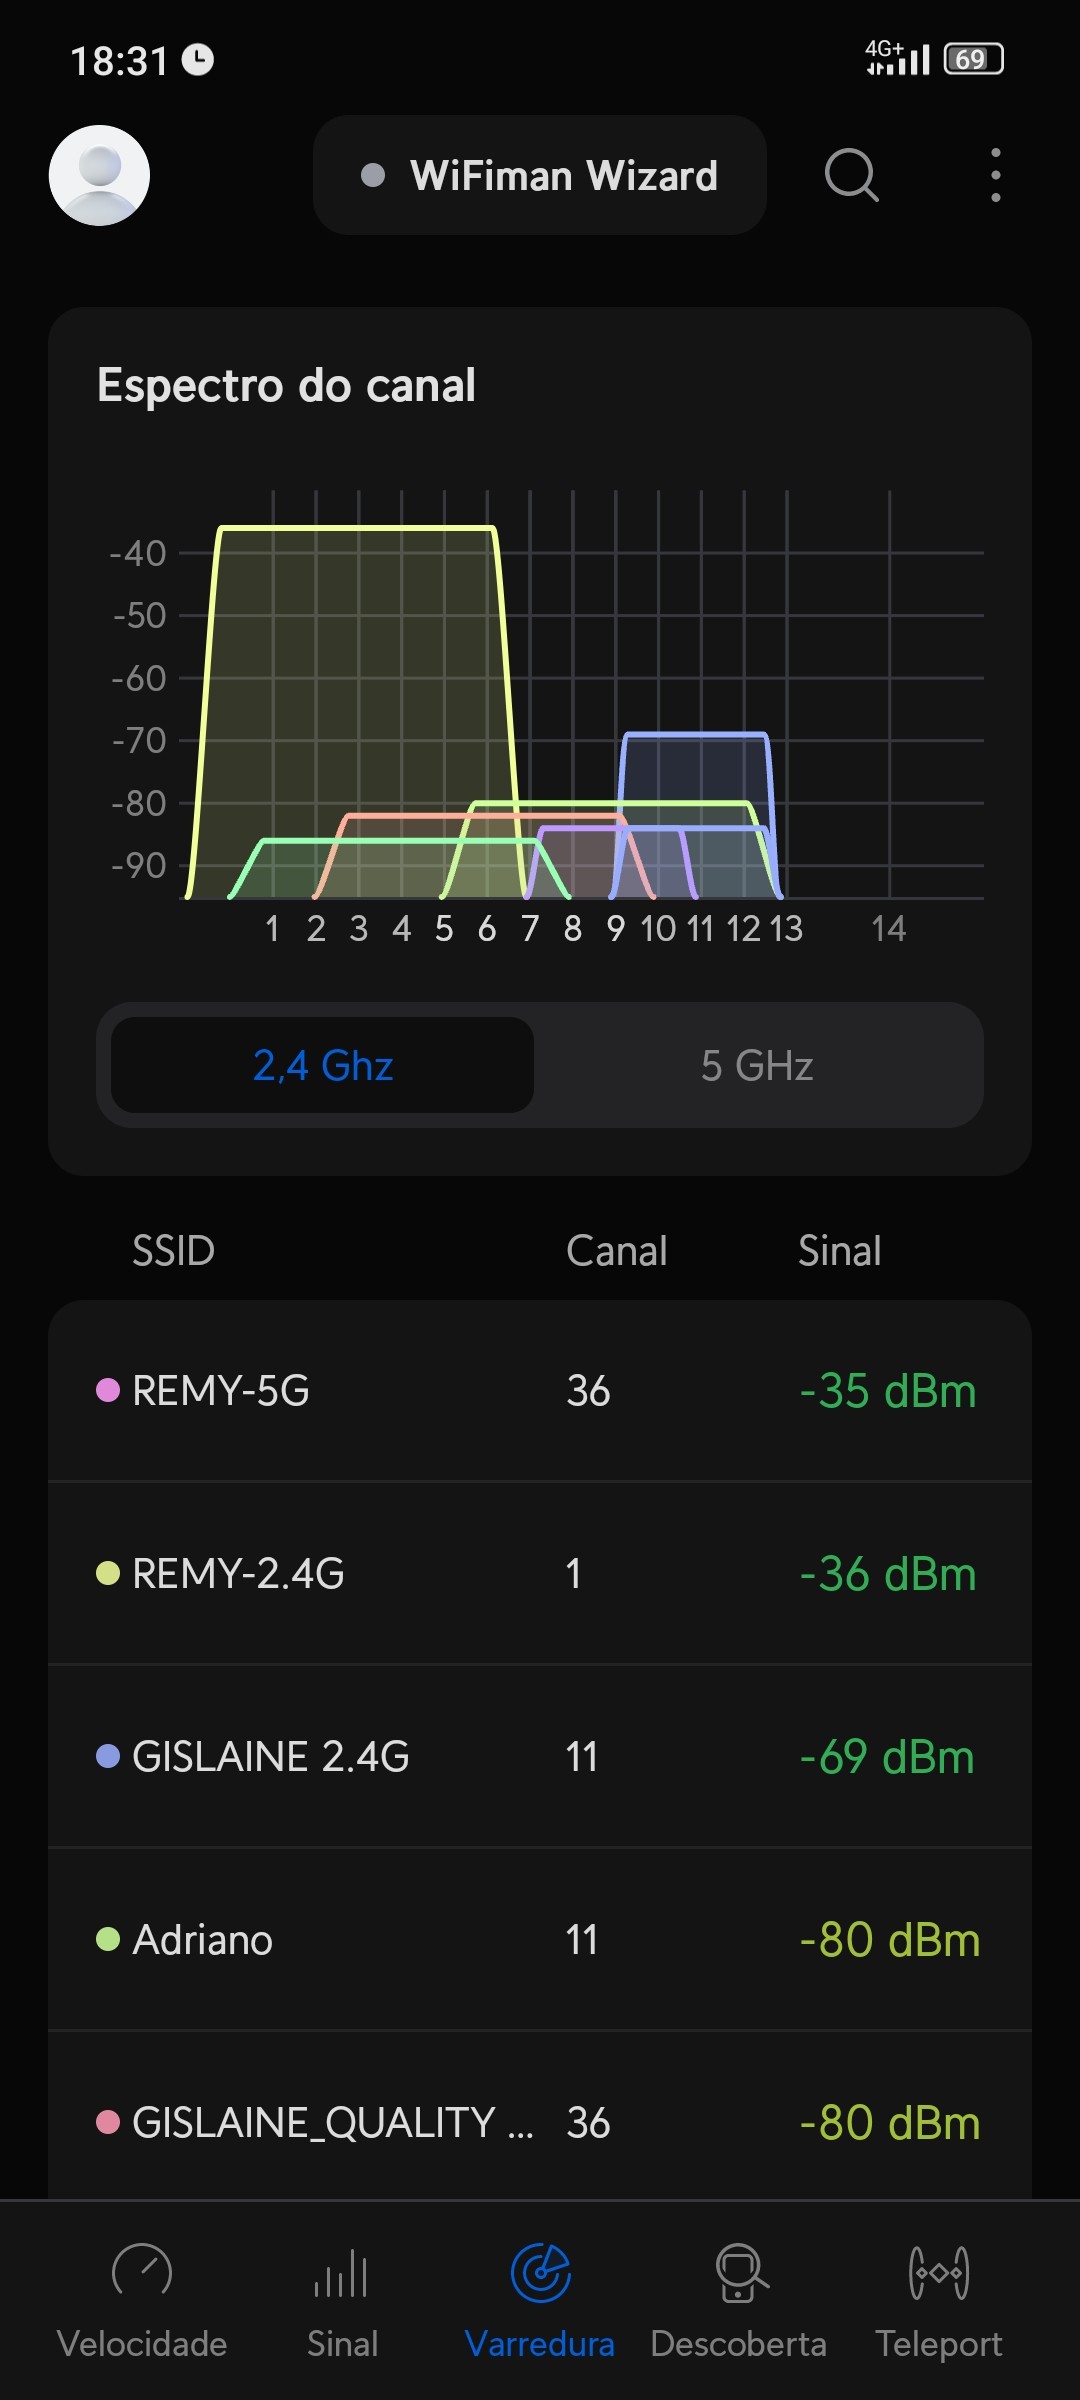Open the WiFiman Wizard selector

point(540,176)
